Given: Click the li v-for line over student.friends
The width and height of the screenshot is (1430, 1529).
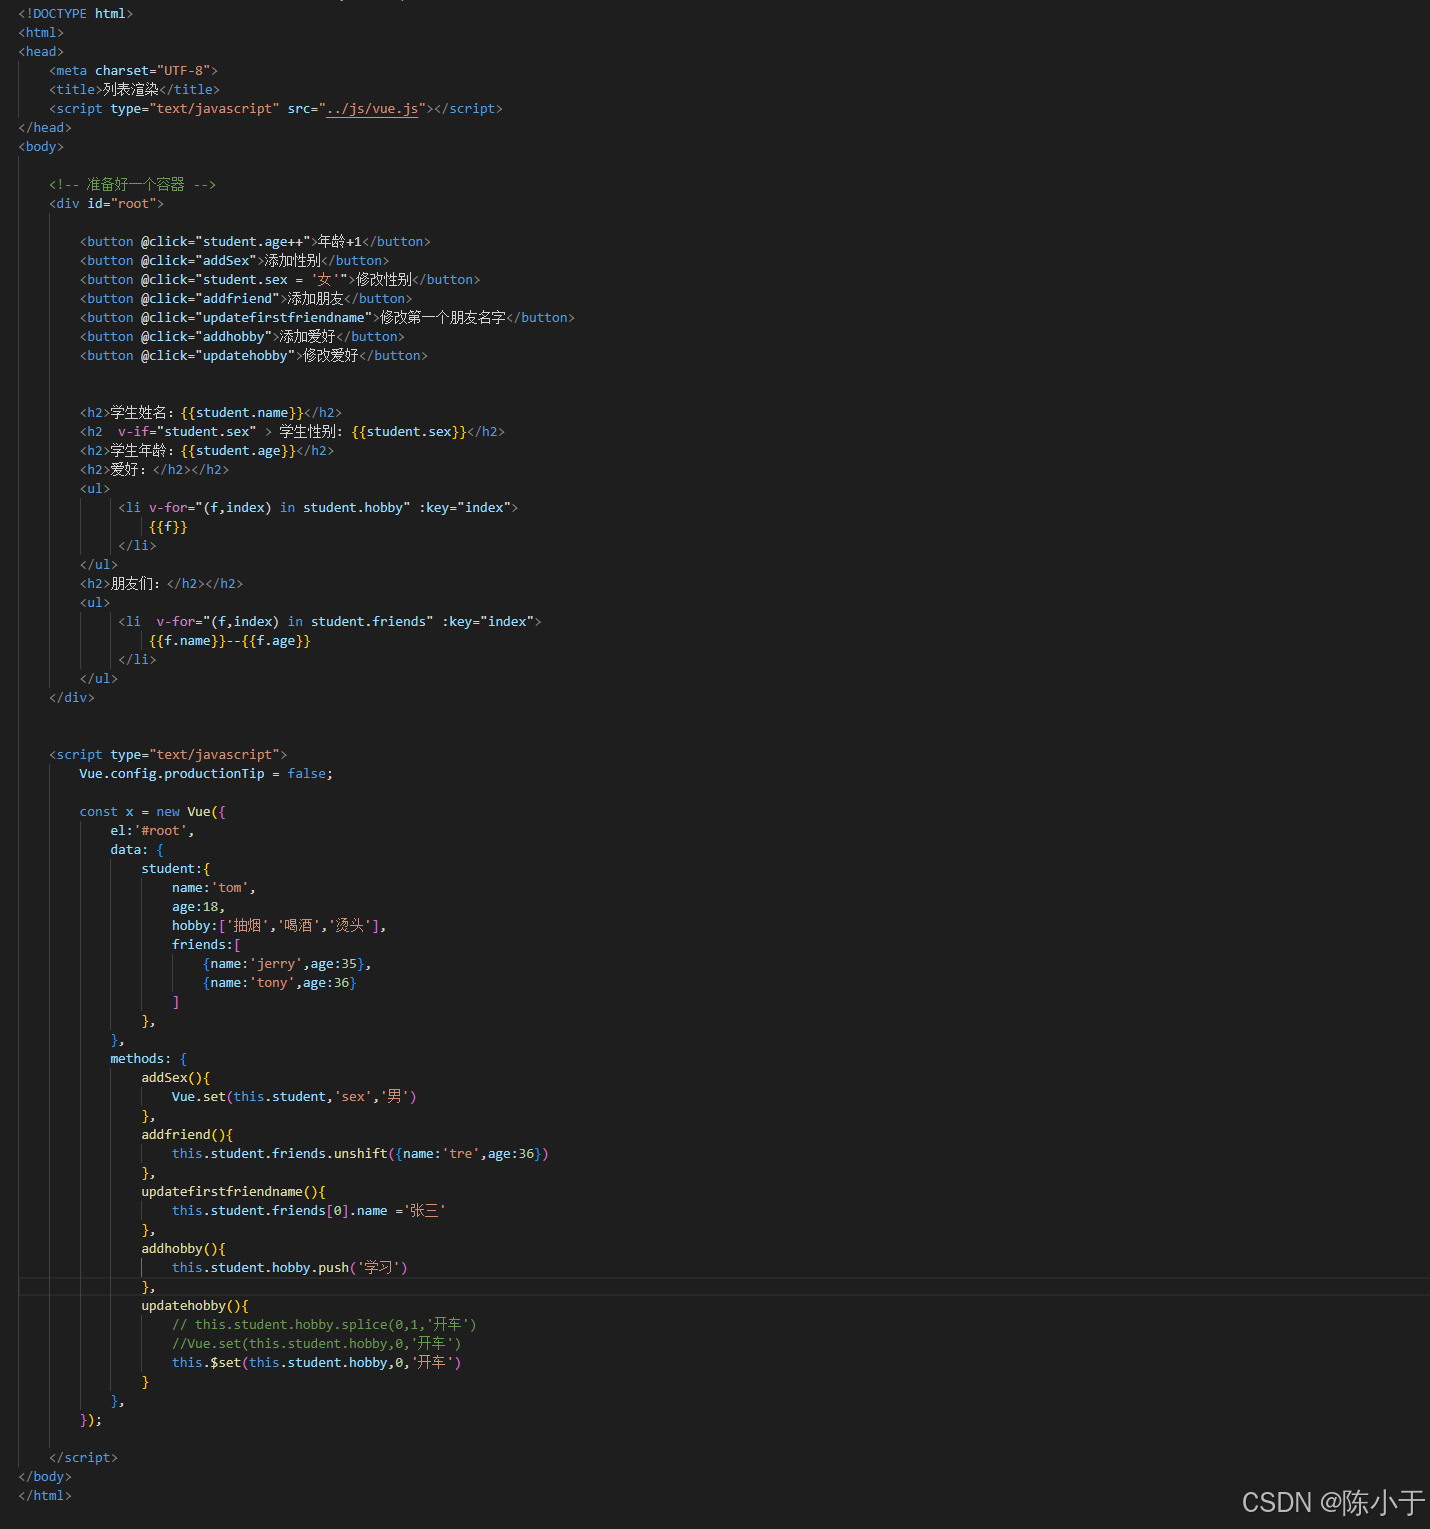Looking at the screenshot, I should click(330, 621).
